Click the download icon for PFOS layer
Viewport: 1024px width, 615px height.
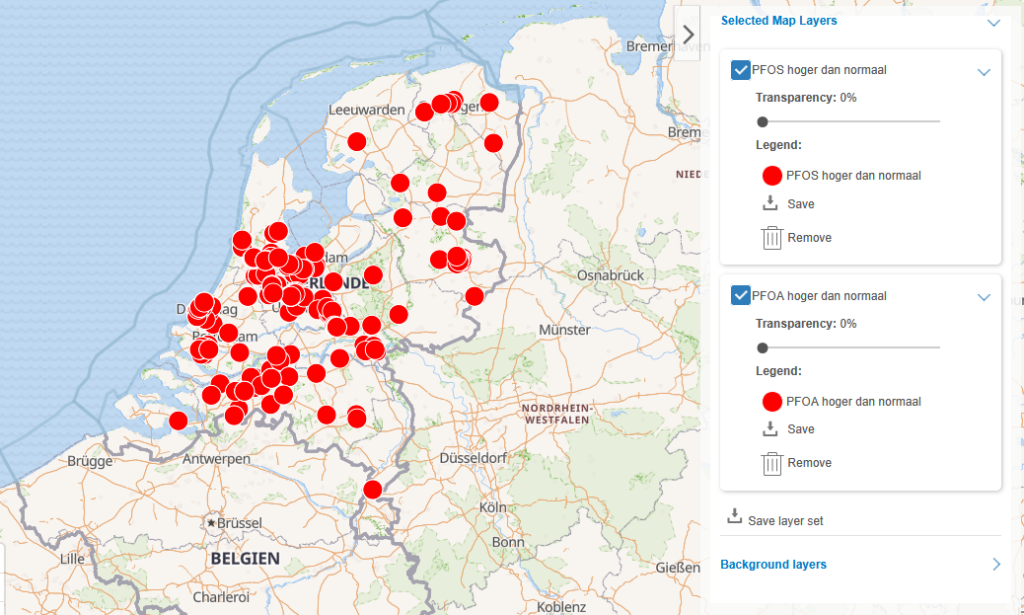tap(770, 203)
